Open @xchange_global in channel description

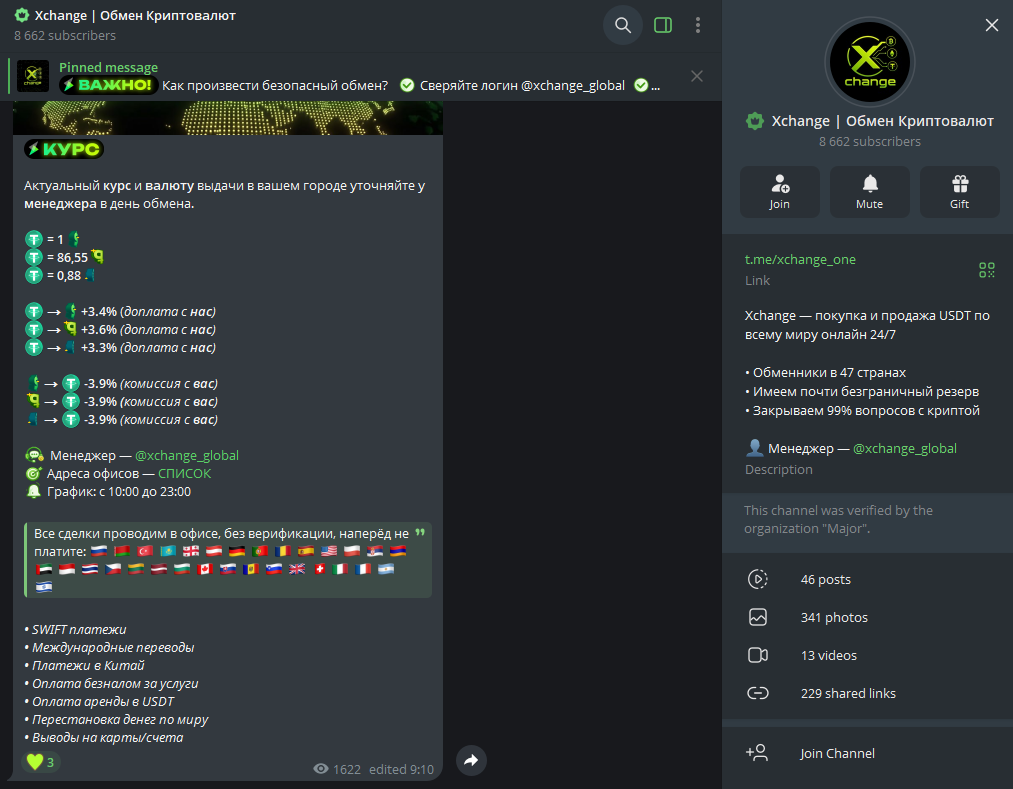(904, 448)
